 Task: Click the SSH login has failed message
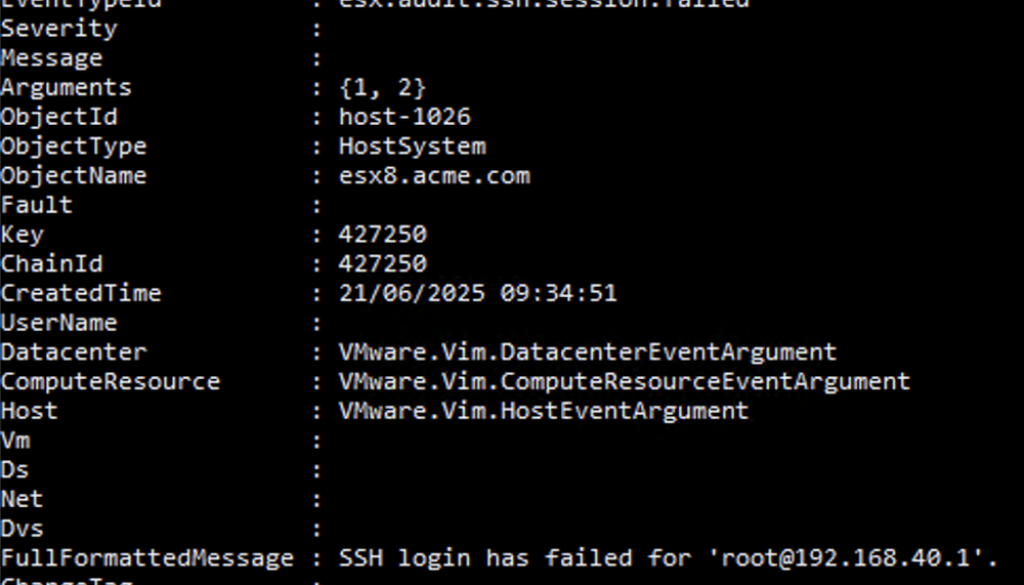point(668,558)
